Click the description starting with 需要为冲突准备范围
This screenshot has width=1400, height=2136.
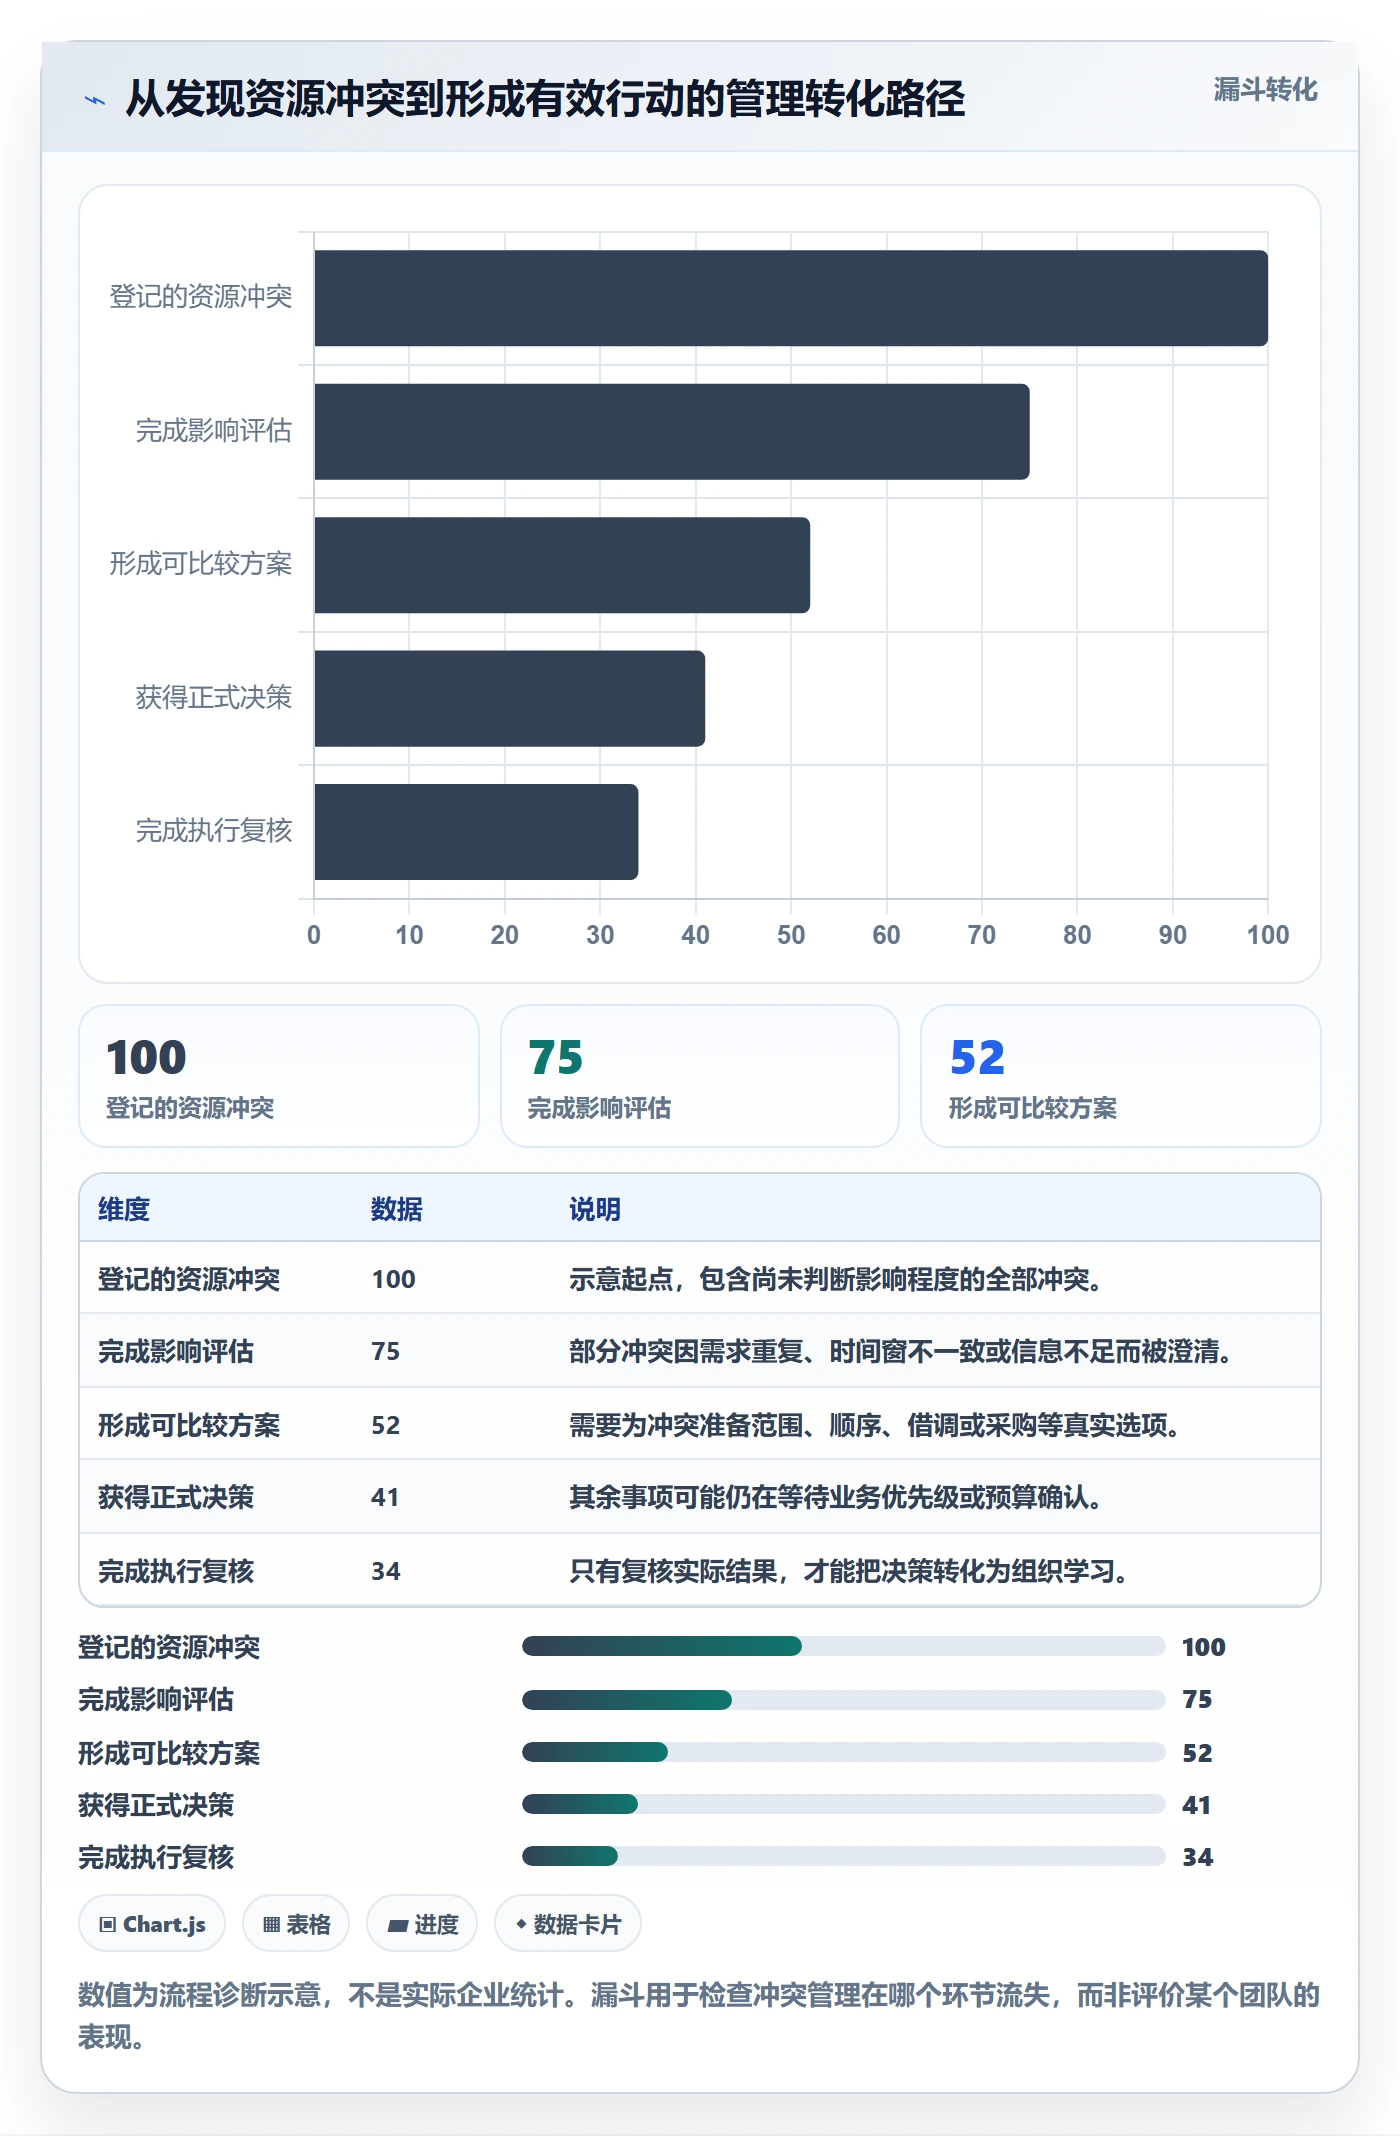875,1425
